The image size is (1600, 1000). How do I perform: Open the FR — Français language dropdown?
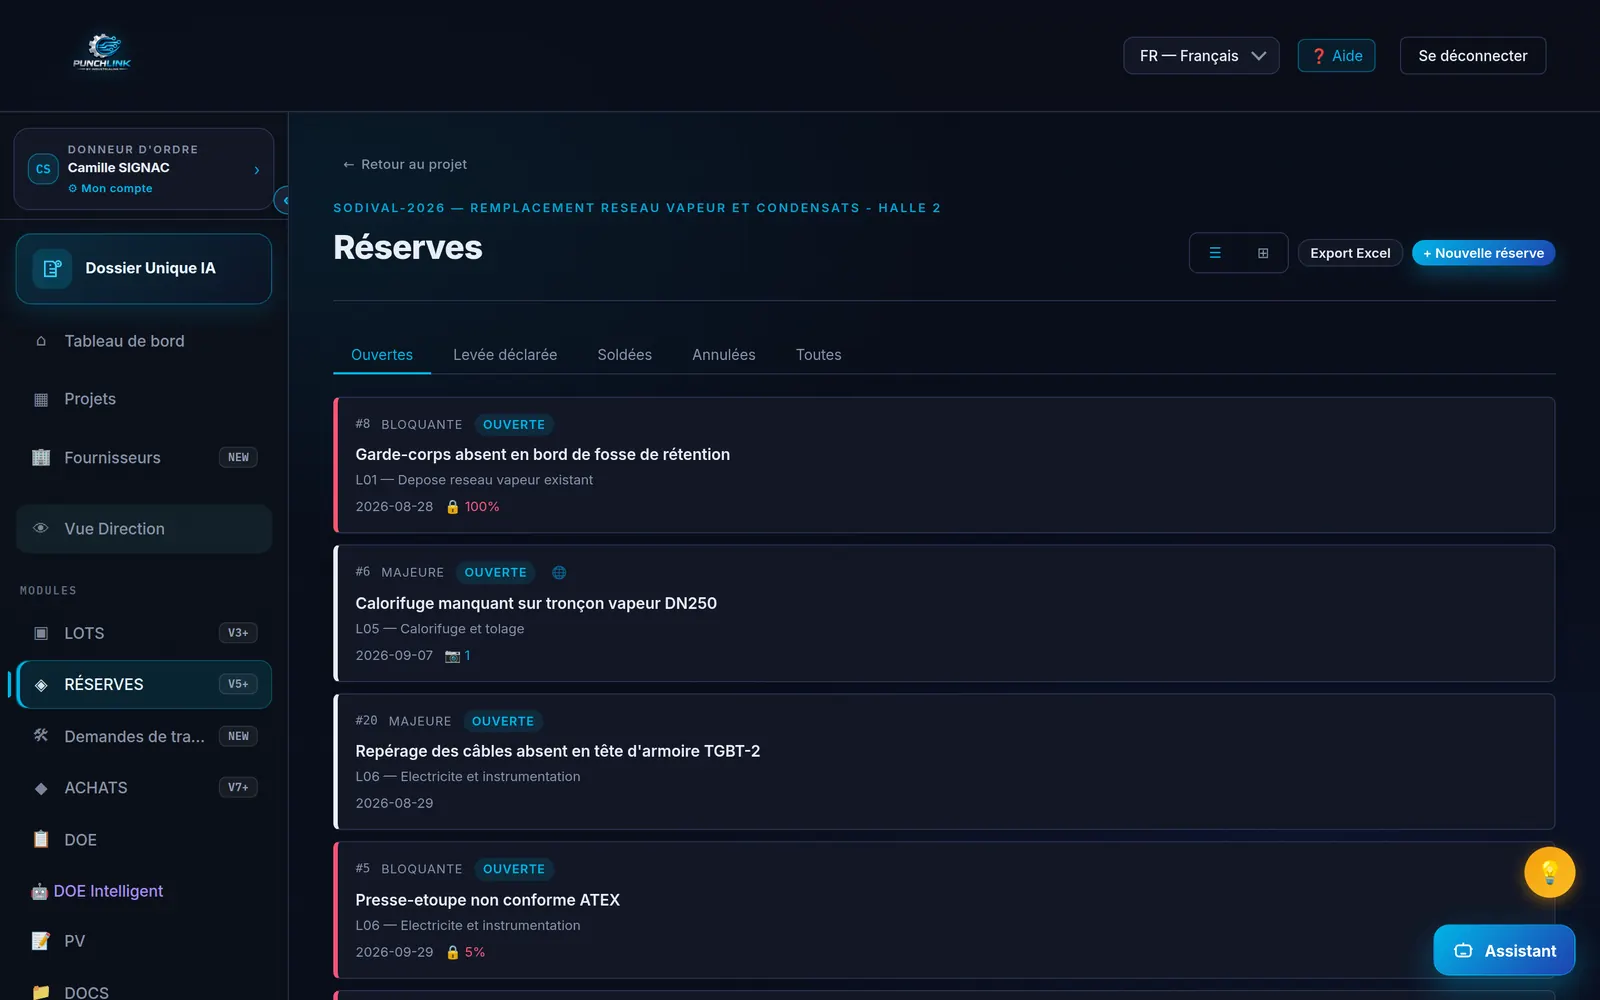(1201, 56)
